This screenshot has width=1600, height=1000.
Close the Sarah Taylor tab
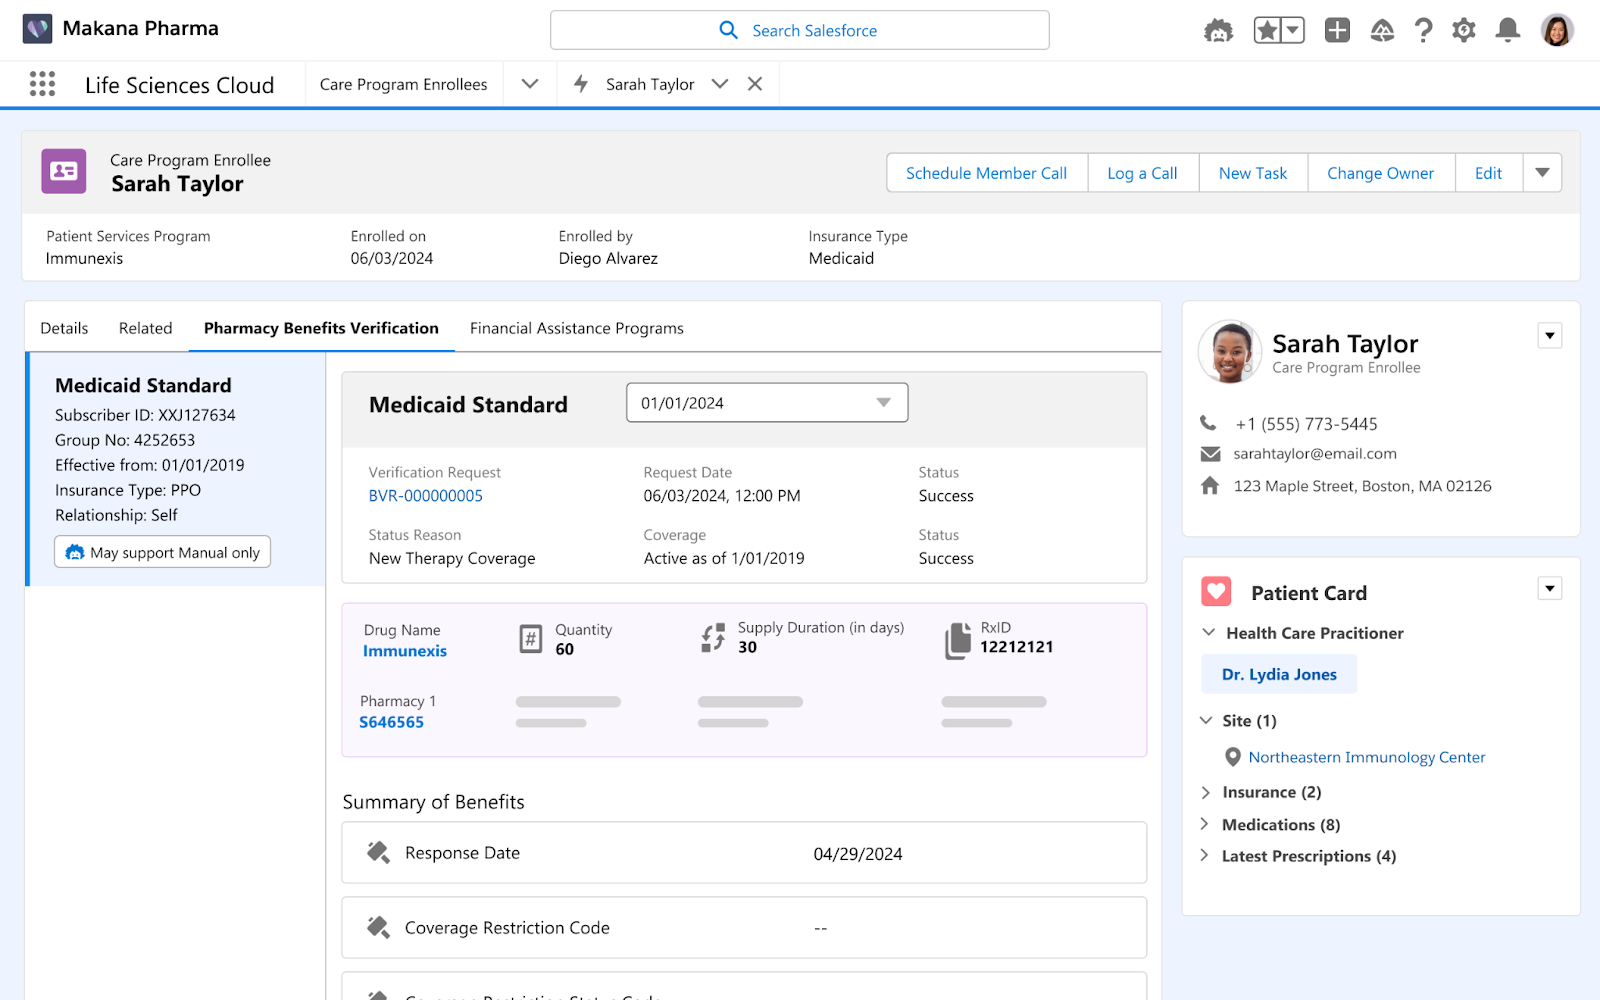[x=755, y=84]
